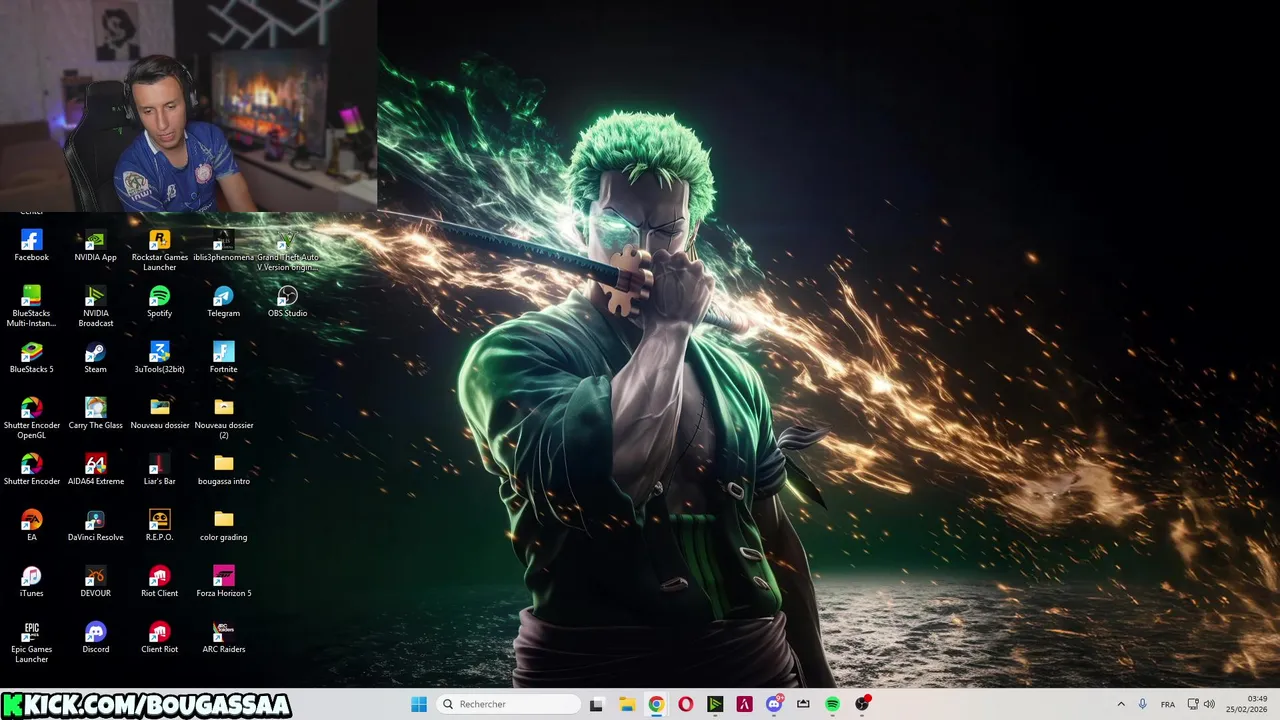
Task: Open Discord from the taskbar
Action: (x=774, y=704)
